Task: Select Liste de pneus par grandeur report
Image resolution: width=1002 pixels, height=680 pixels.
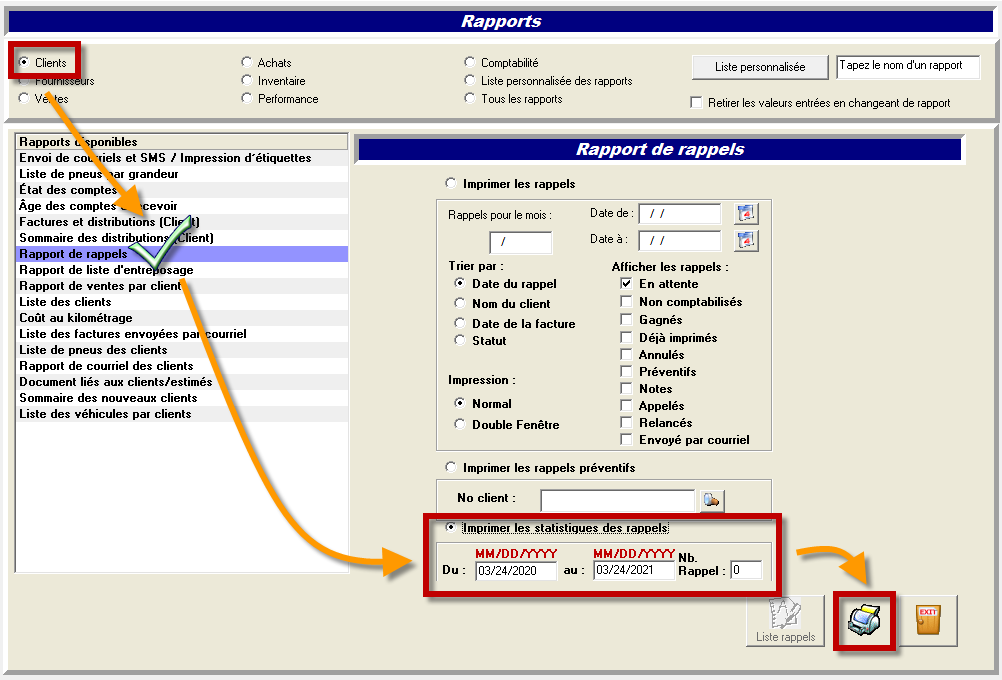Action: (182, 174)
